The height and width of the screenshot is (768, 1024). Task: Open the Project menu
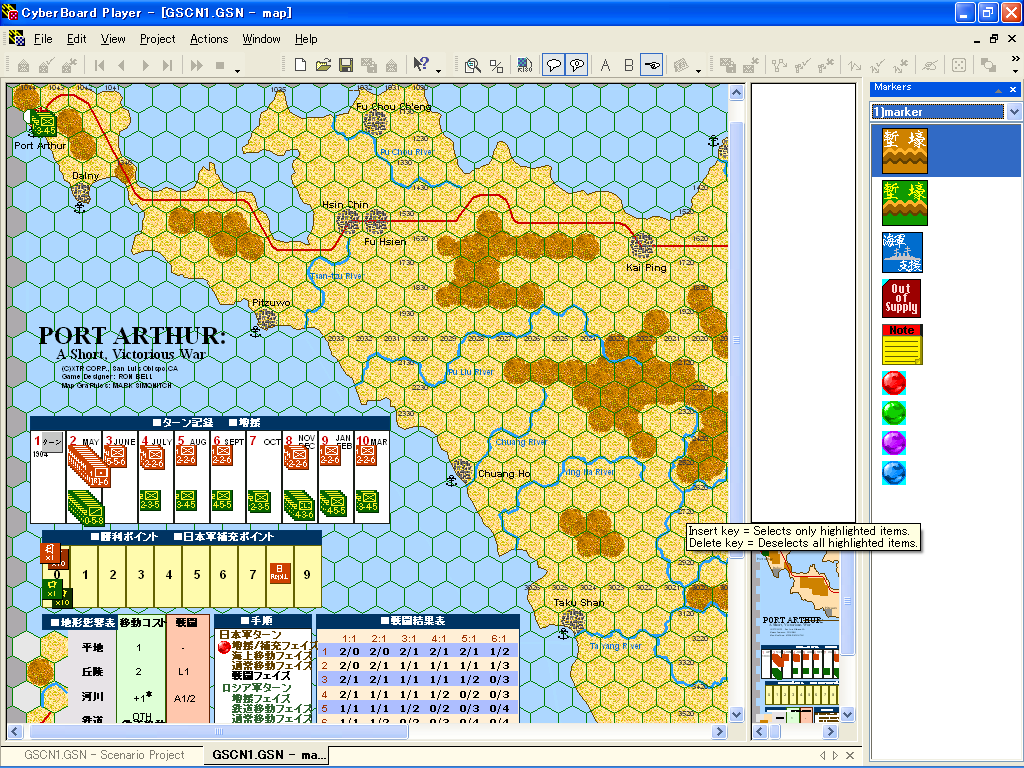pyautogui.click(x=157, y=39)
